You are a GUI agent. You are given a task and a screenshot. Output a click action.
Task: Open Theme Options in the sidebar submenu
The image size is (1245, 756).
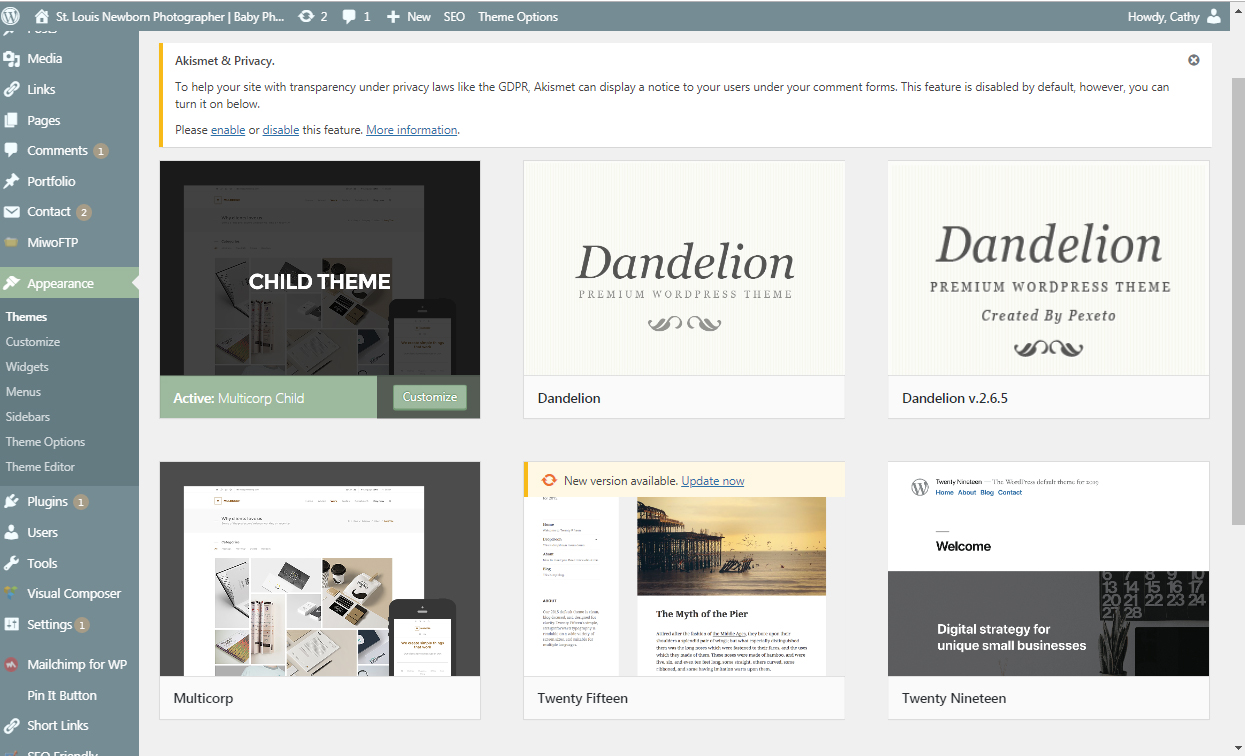[x=45, y=441]
